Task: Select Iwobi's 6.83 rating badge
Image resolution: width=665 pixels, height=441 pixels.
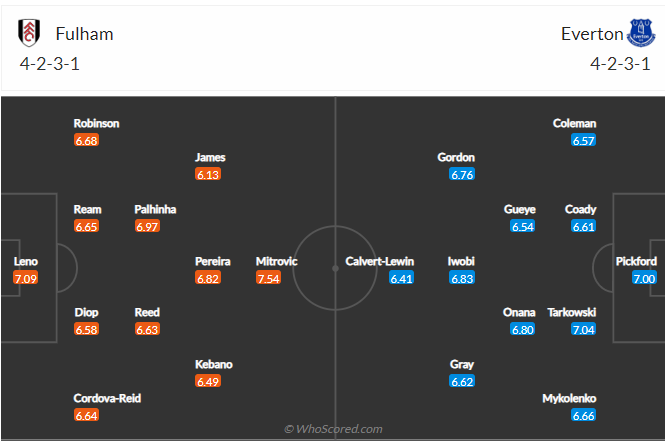Action: [462, 279]
